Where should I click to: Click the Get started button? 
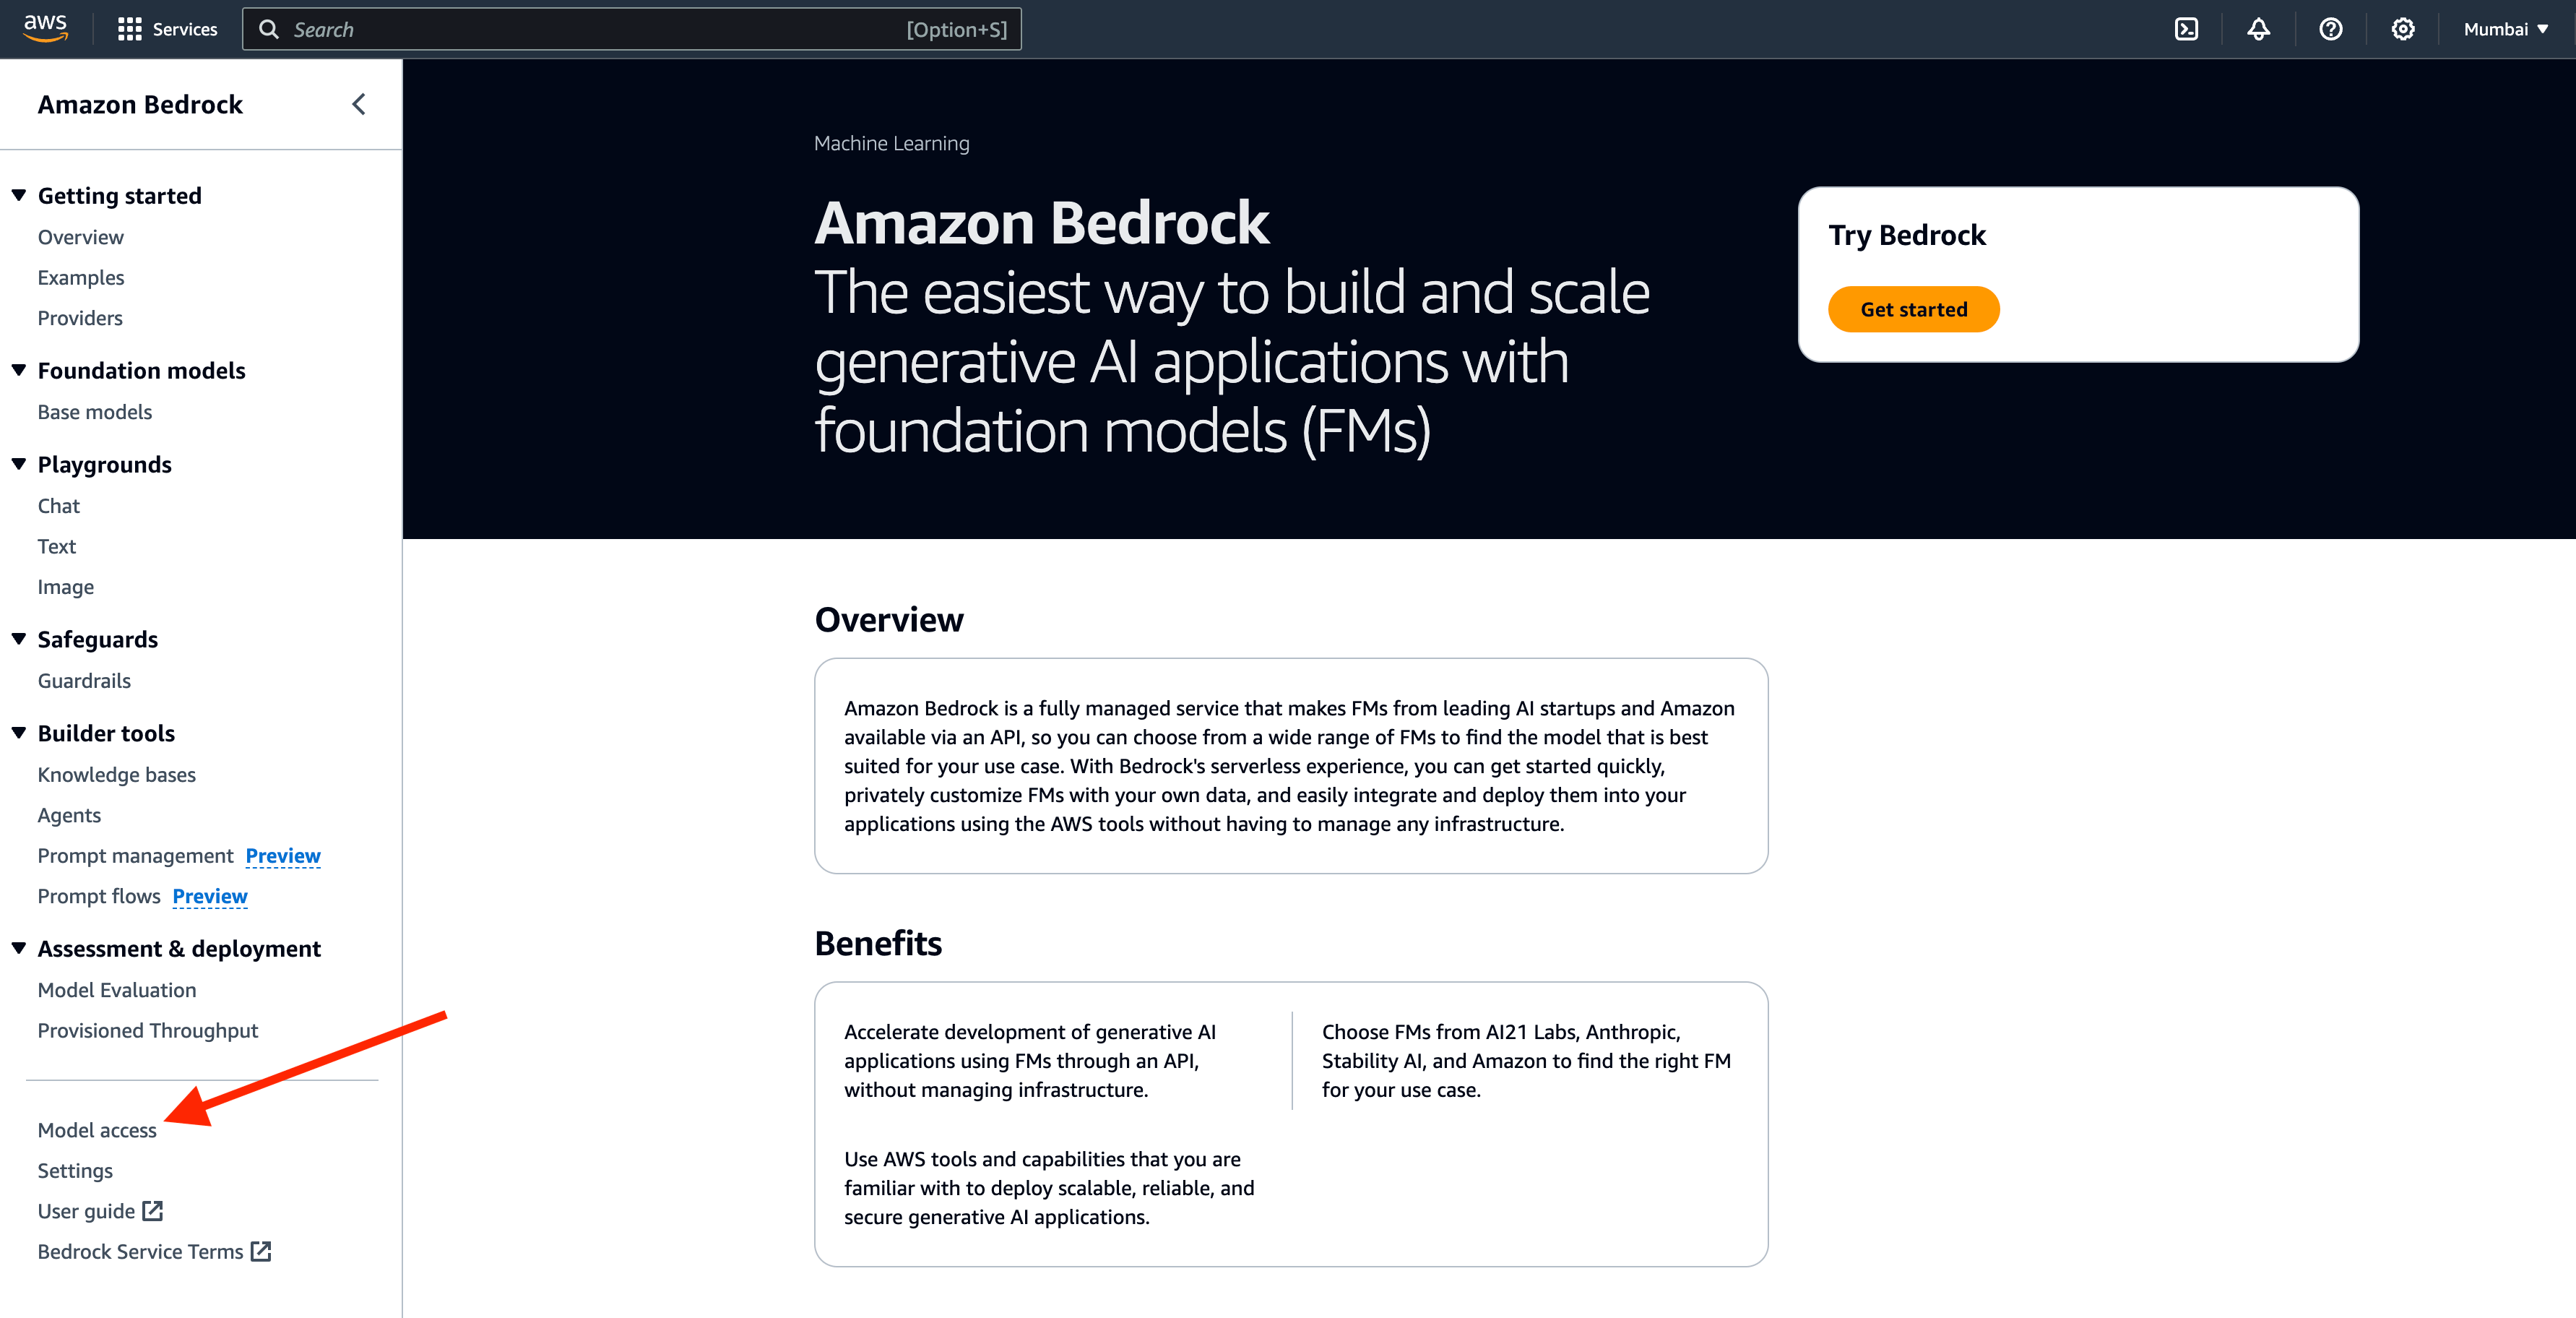[x=1913, y=309]
